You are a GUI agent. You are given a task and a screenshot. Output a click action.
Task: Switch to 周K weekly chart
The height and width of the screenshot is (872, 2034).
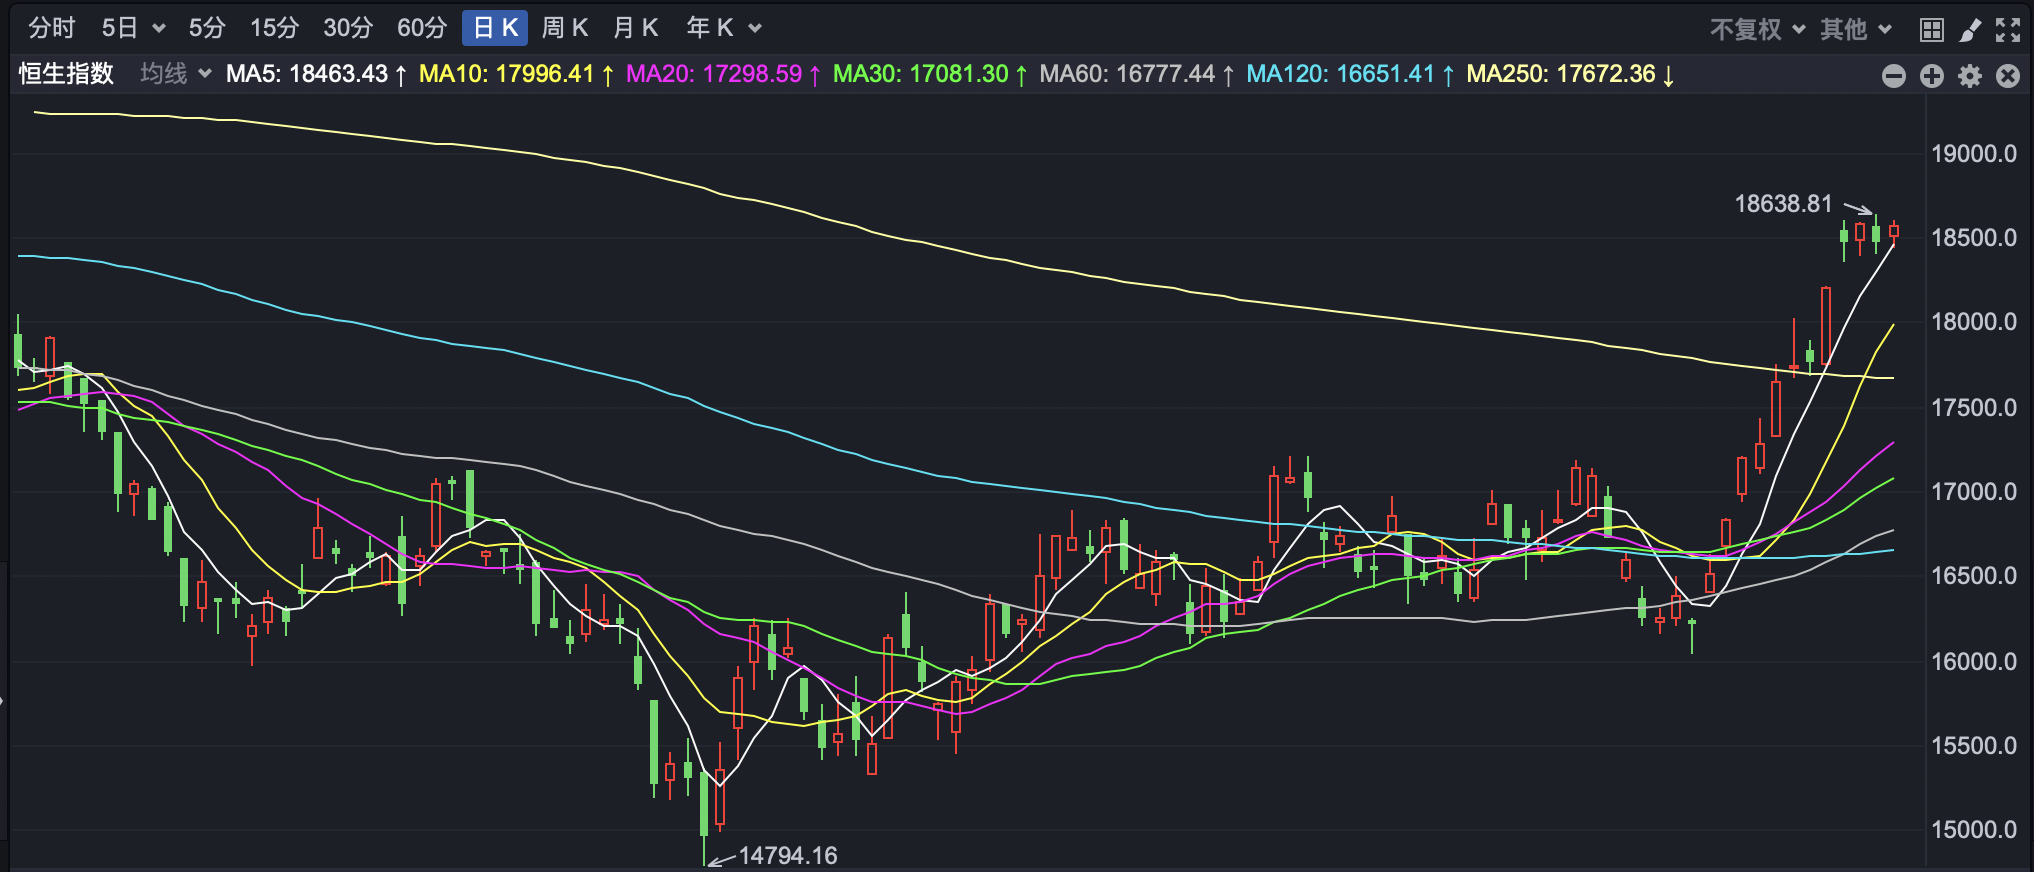(x=564, y=28)
